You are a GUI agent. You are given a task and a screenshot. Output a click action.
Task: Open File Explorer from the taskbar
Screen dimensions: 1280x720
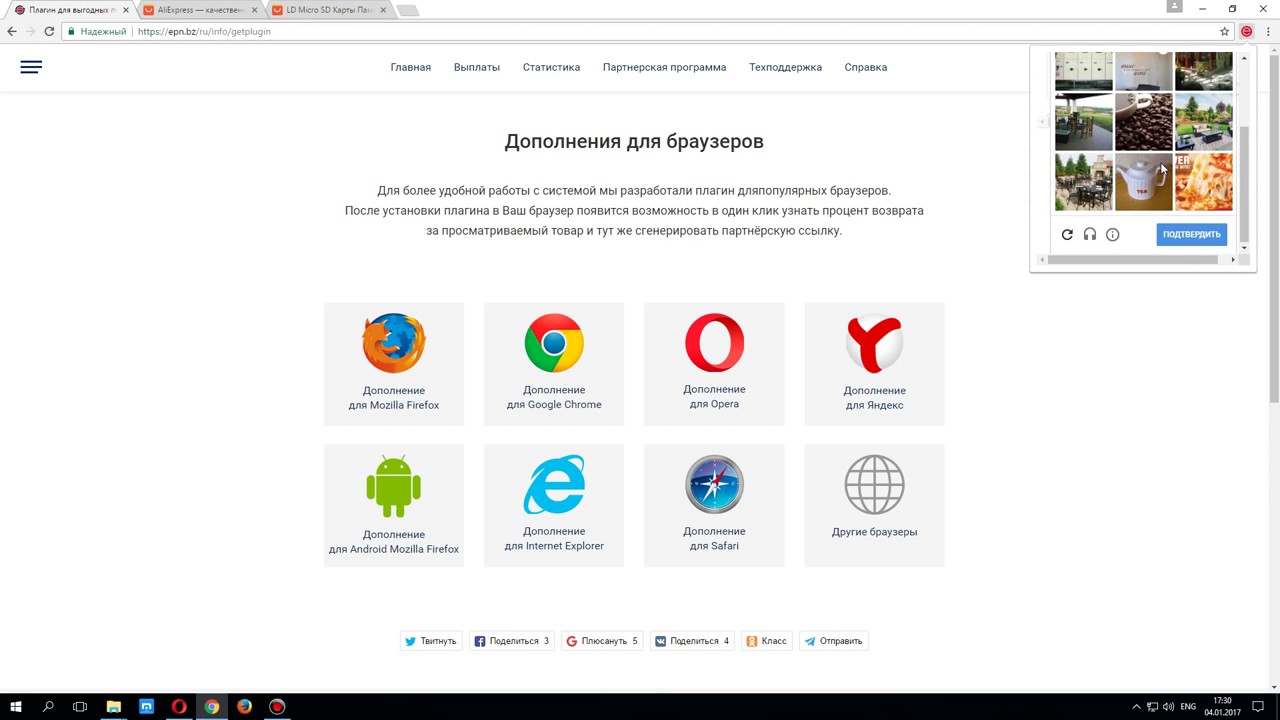(114, 707)
